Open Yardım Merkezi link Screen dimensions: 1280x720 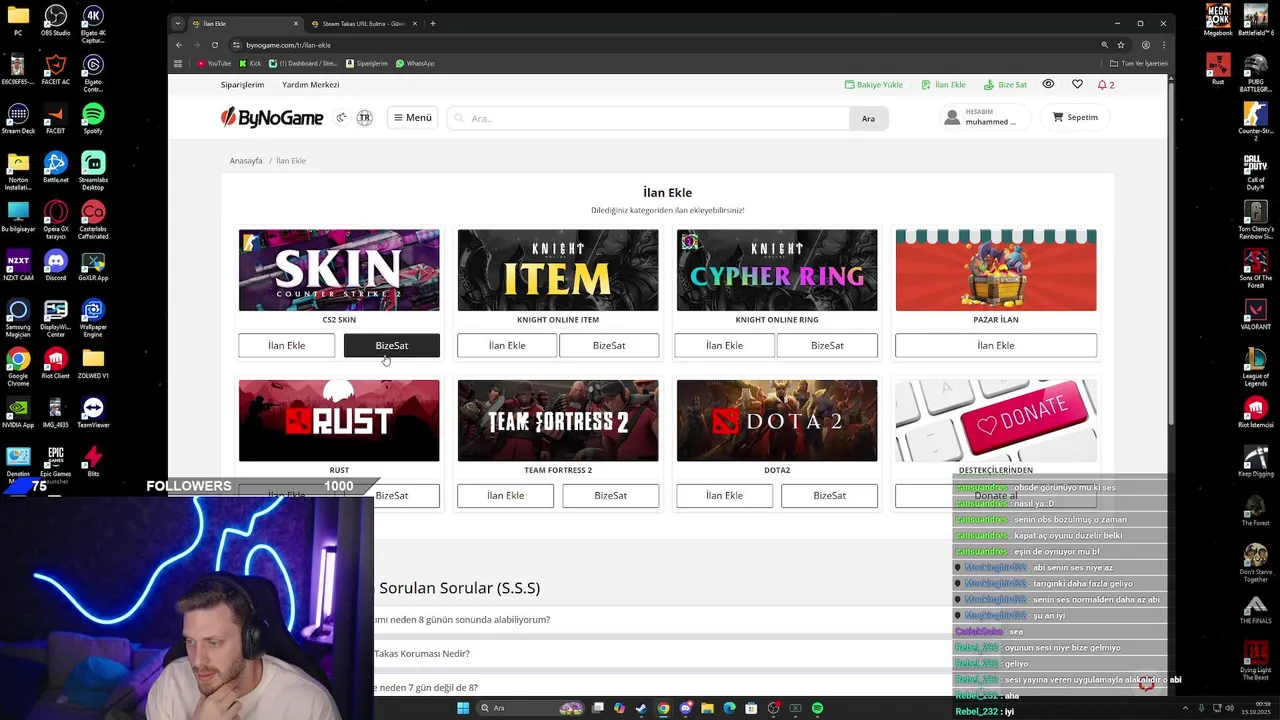click(310, 85)
